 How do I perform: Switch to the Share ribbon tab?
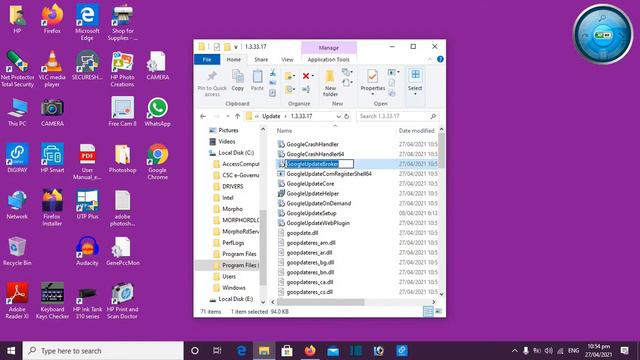point(261,60)
